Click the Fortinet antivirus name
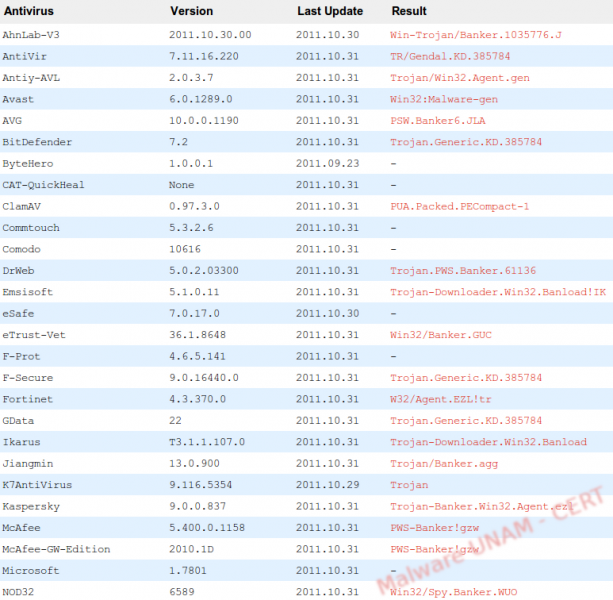Image resolution: width=613 pixels, height=600 pixels. point(27,399)
